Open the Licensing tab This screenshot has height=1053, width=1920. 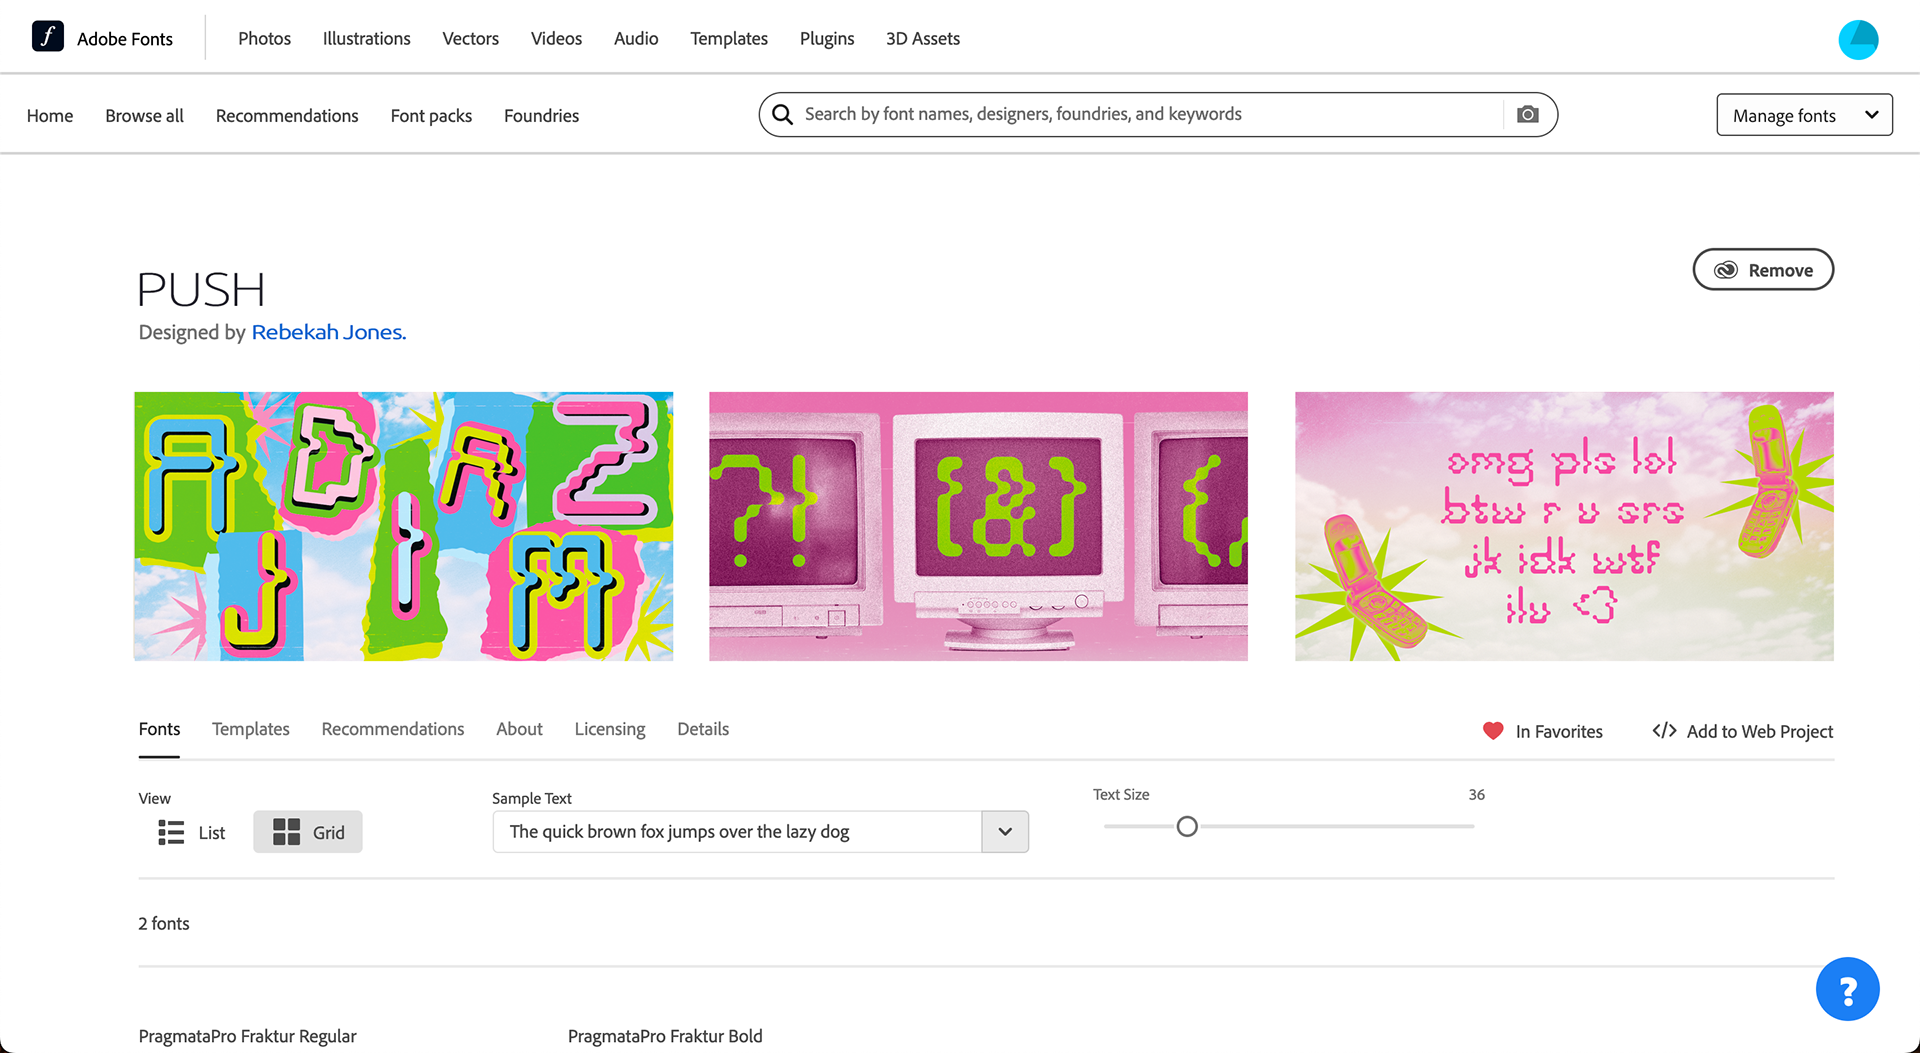(610, 729)
